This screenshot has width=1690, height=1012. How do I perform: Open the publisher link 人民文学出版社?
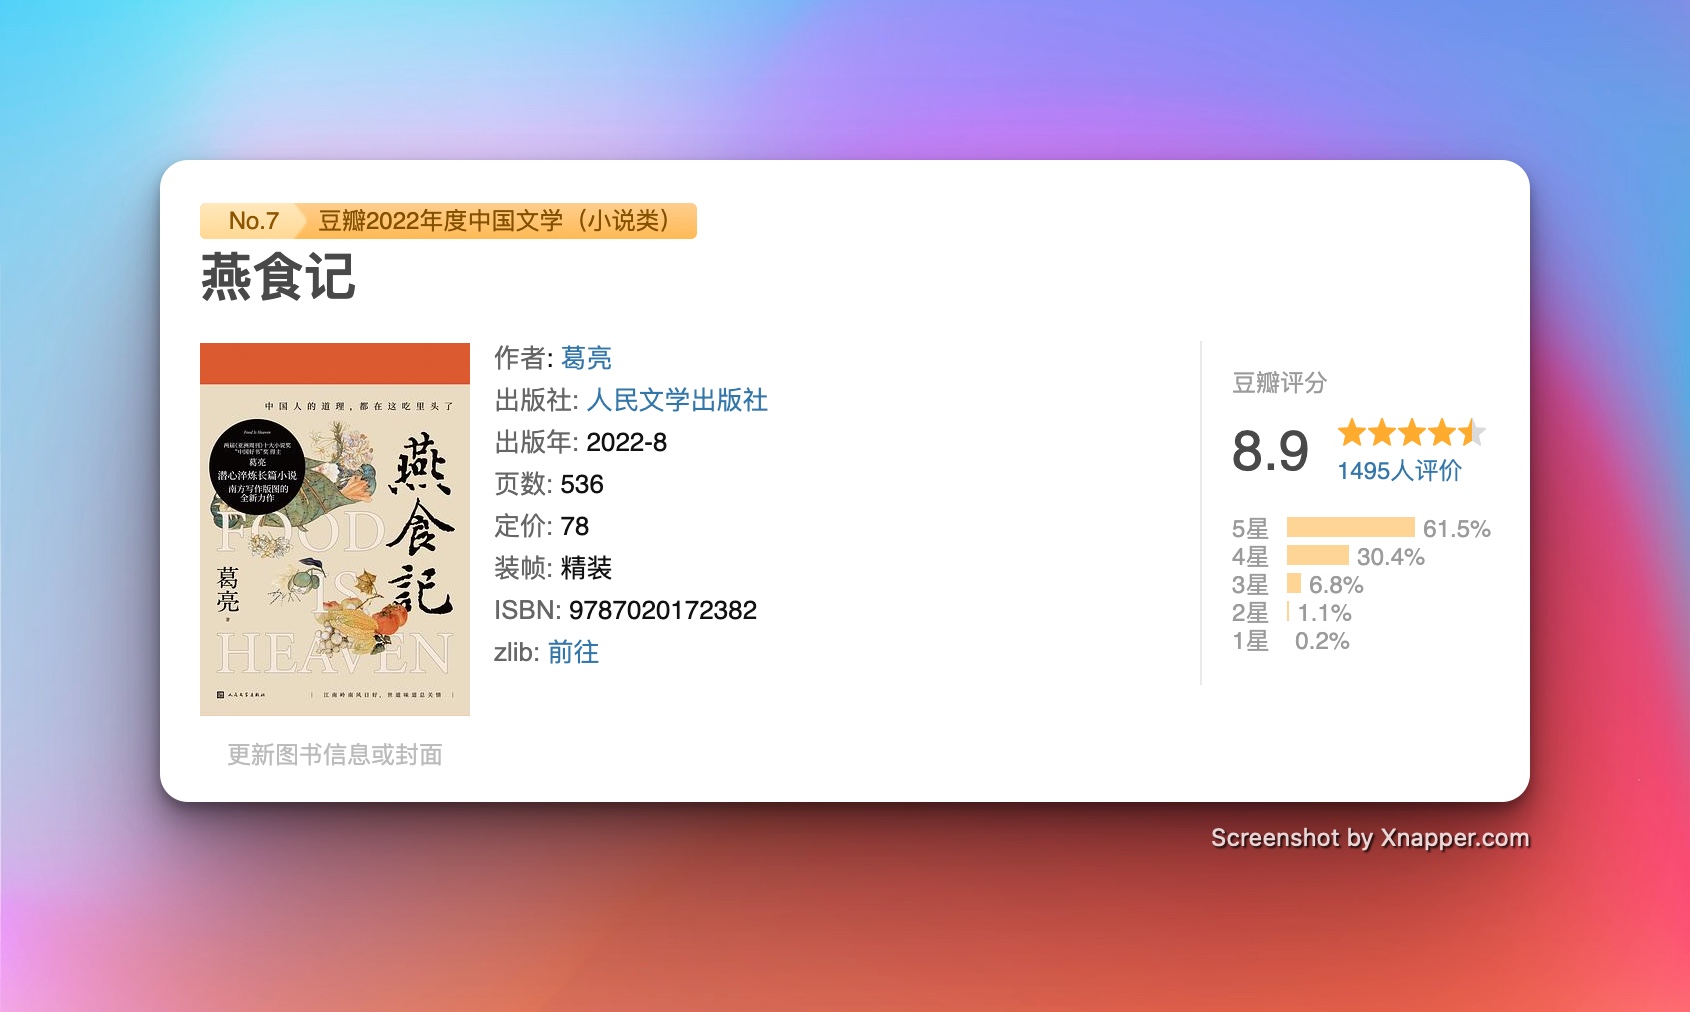(677, 400)
